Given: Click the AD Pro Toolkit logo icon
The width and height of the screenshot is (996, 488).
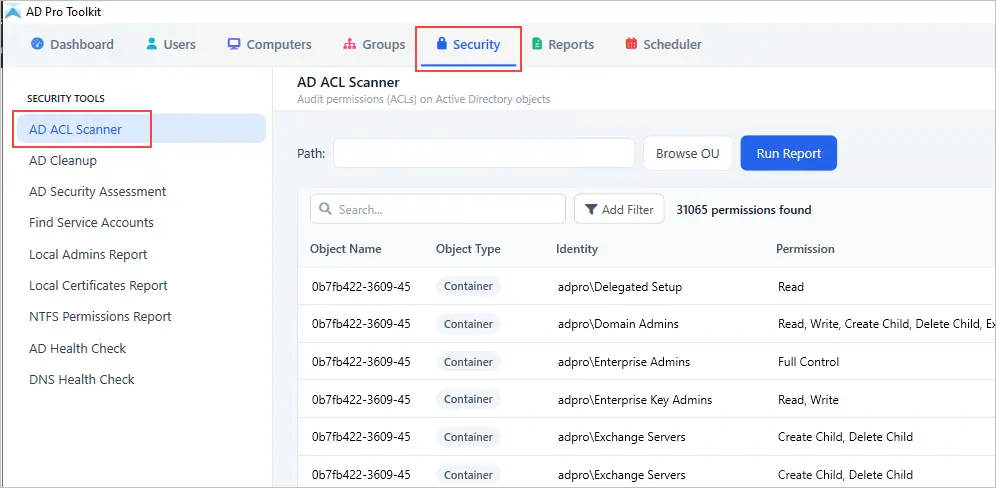Looking at the screenshot, I should (13, 11).
